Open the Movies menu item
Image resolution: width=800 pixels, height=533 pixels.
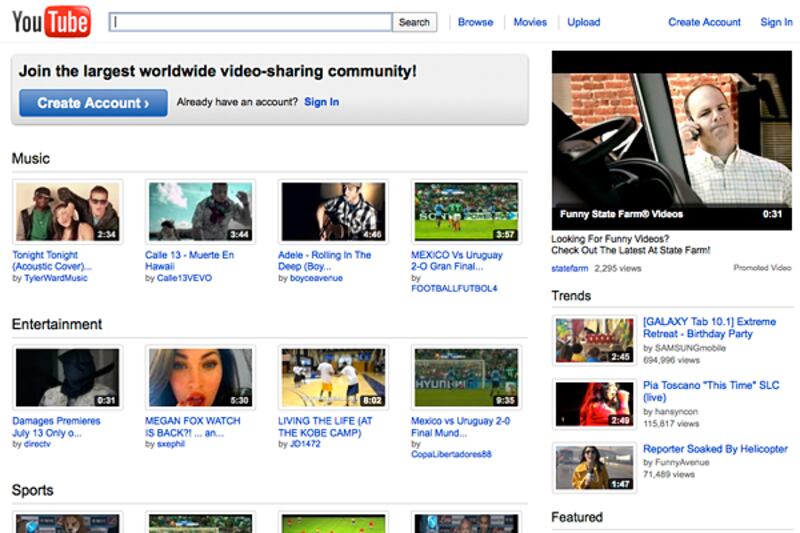tap(530, 22)
